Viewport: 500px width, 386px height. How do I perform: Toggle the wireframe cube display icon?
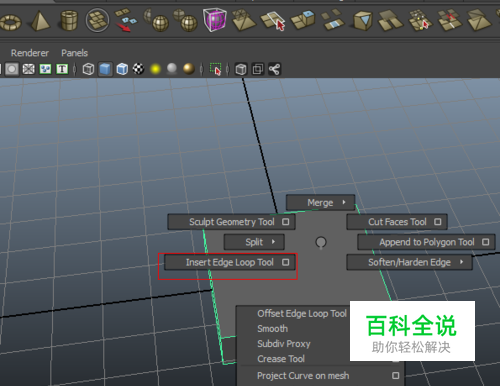88,69
